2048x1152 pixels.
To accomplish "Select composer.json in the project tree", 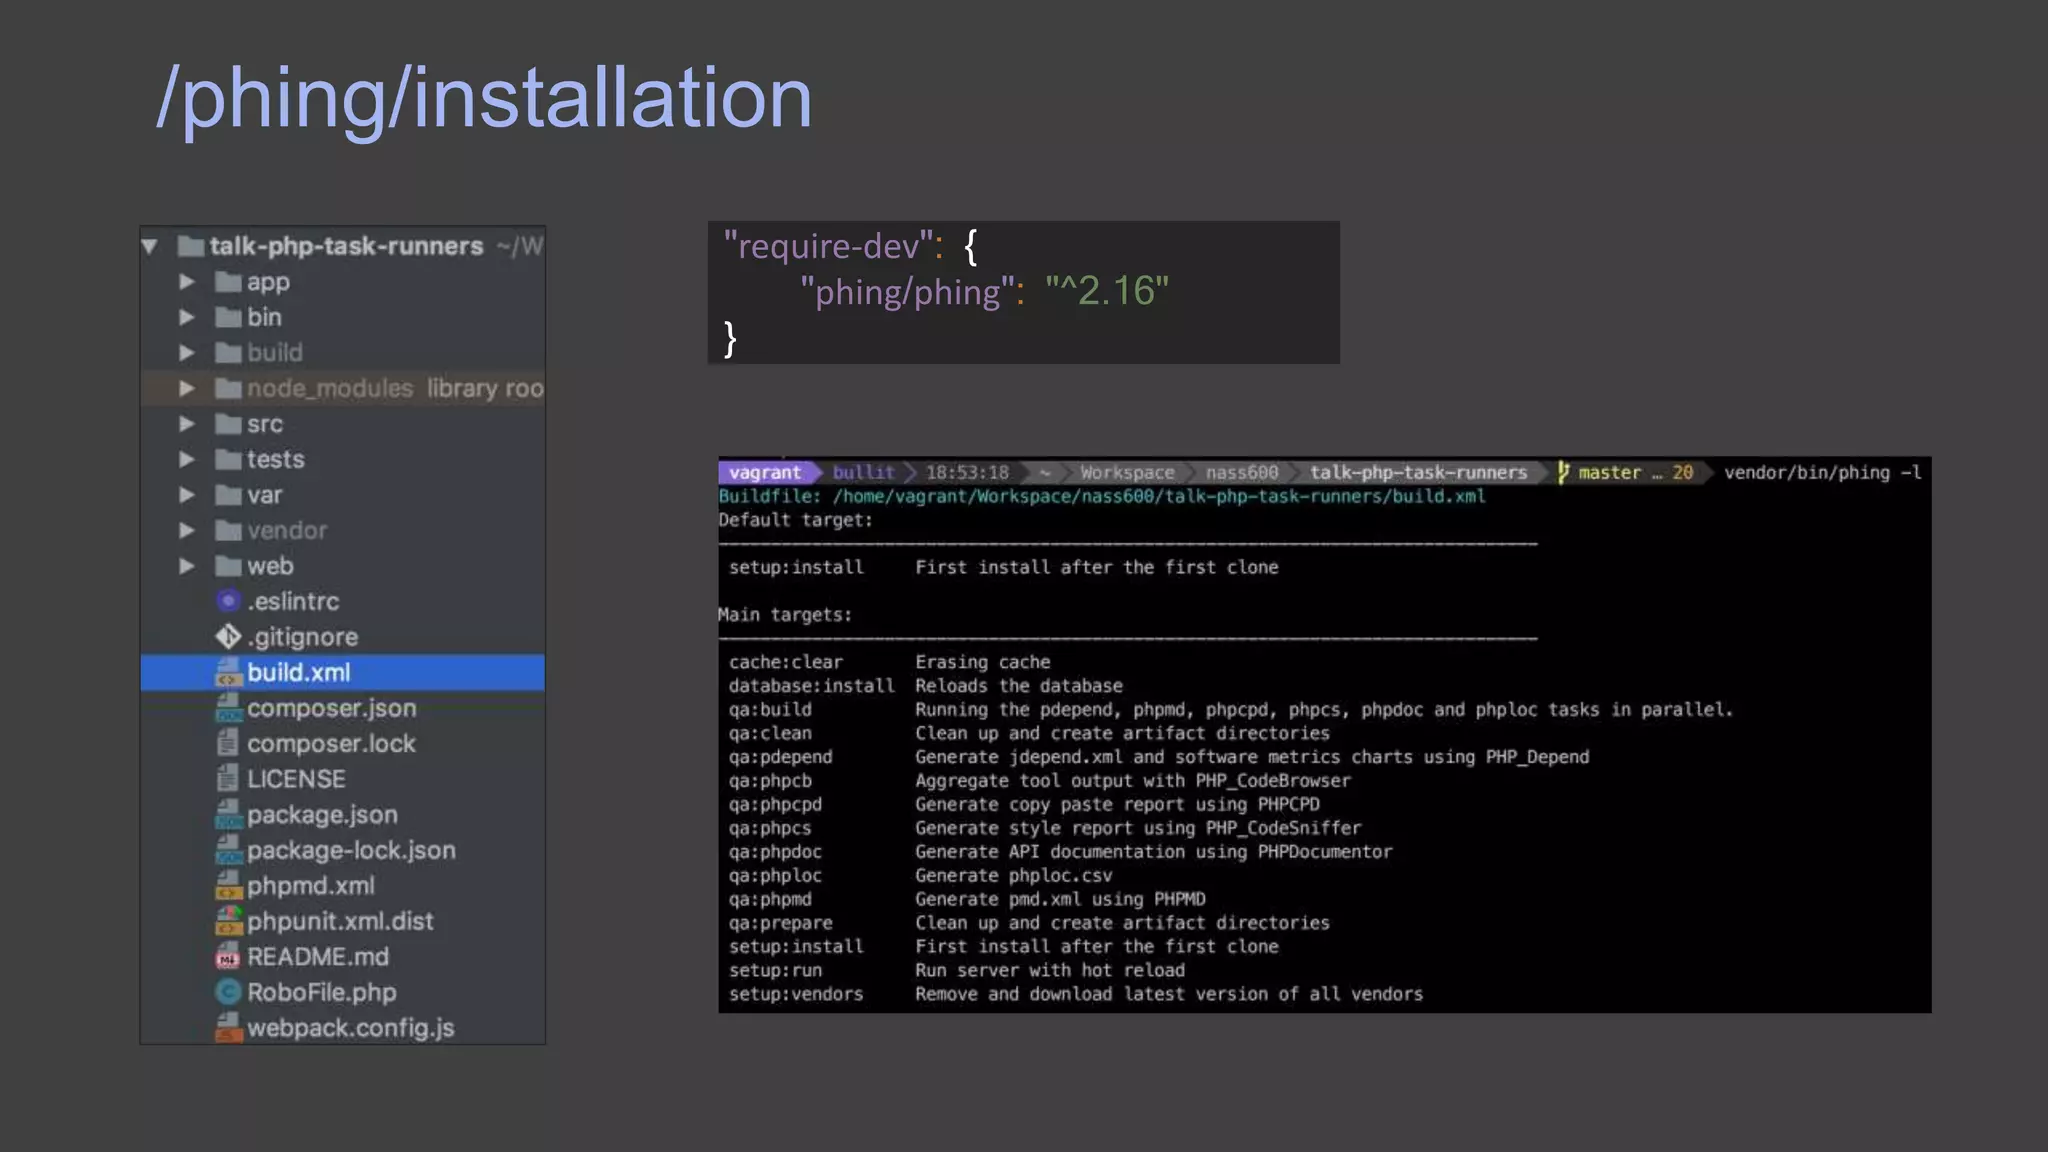I will point(332,708).
